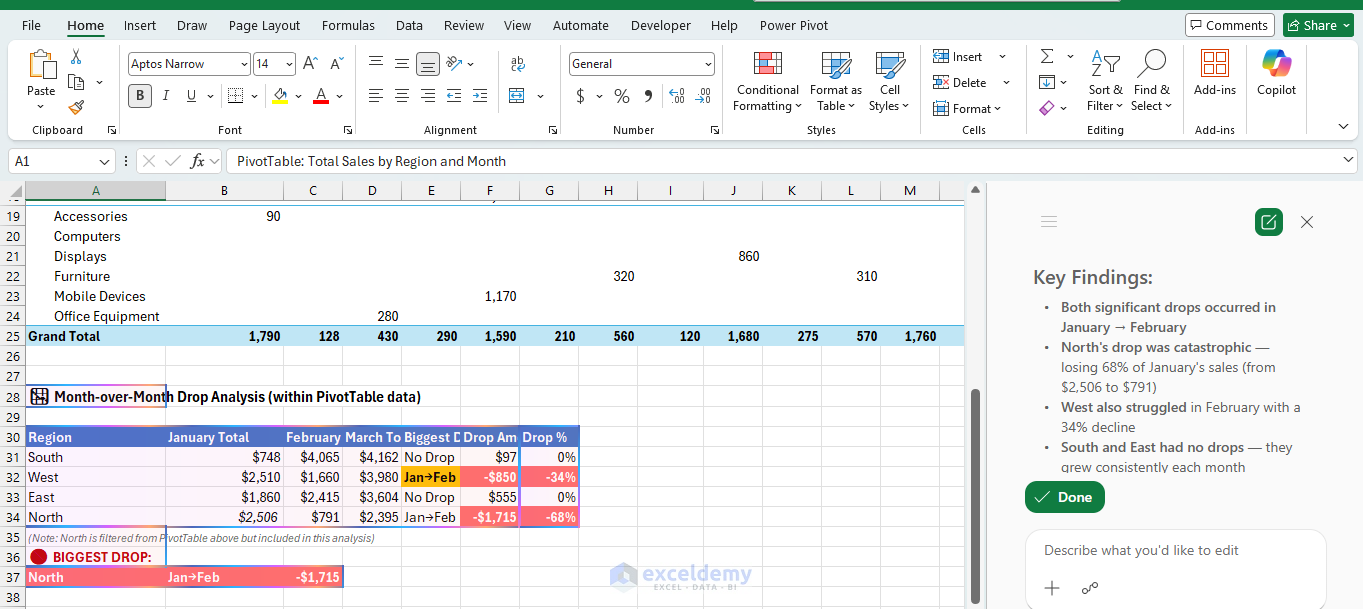Switch to the Formulas tab
This screenshot has width=1363, height=609.
click(348, 25)
